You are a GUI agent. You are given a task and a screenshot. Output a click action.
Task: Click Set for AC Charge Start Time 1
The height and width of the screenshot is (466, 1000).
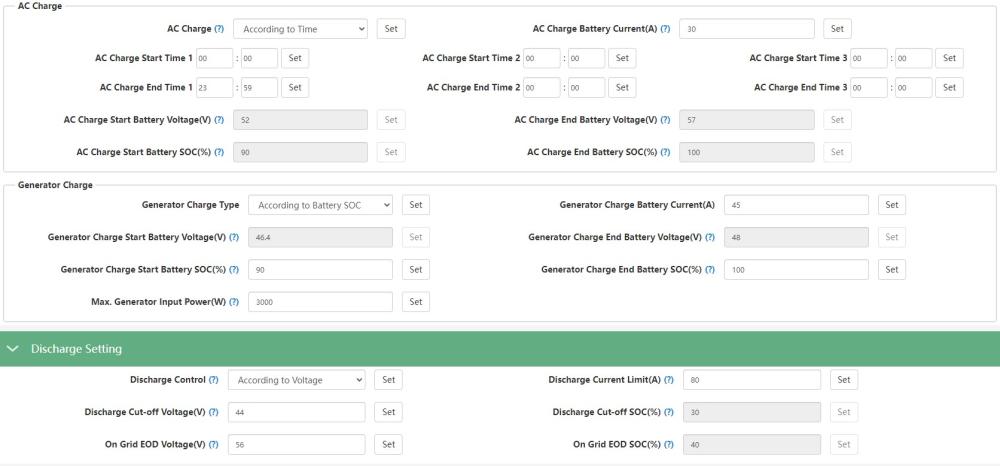tap(295, 58)
